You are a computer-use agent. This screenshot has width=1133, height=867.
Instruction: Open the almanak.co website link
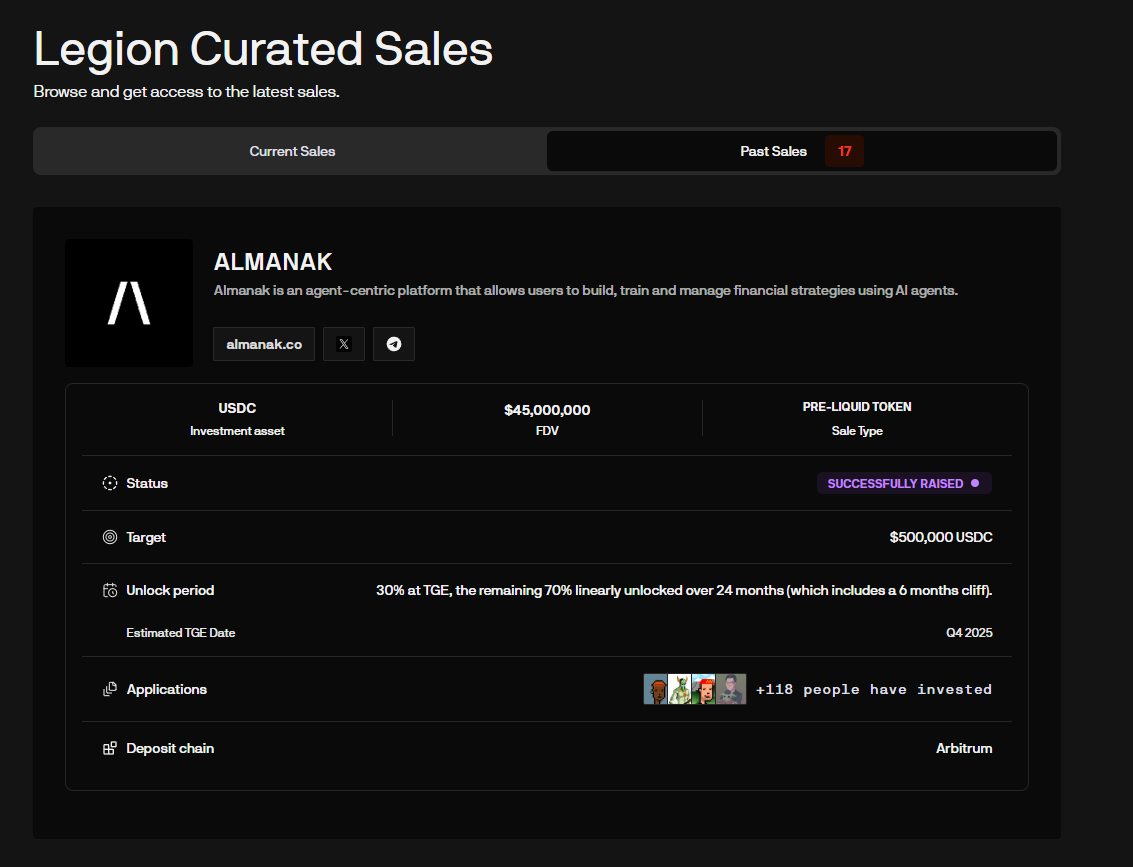(264, 344)
